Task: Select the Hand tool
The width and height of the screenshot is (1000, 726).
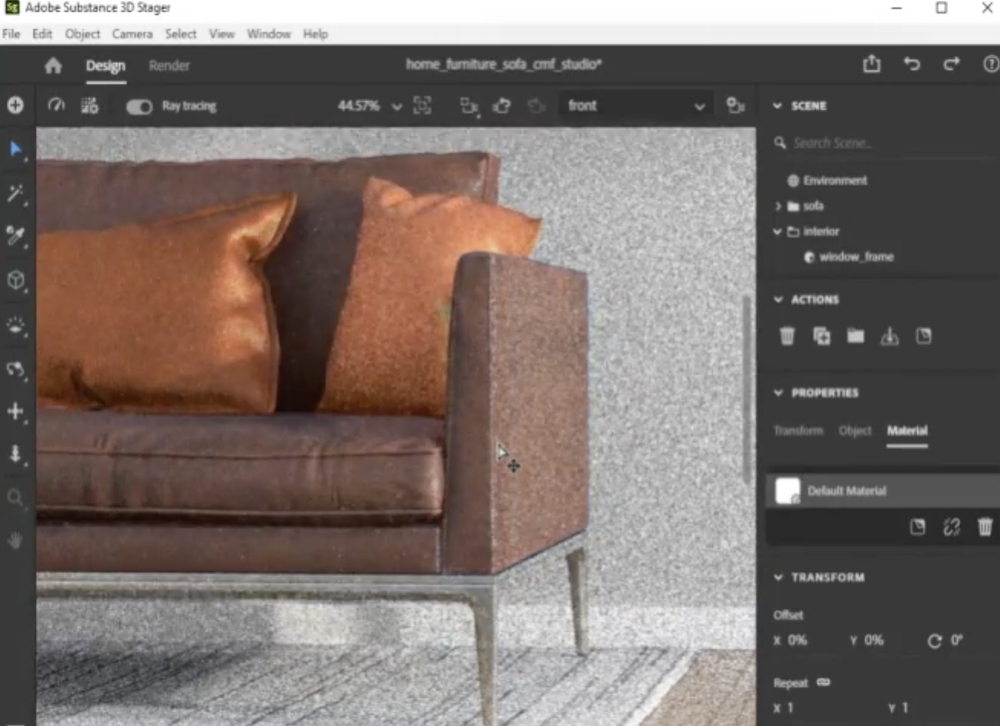Action: point(15,540)
